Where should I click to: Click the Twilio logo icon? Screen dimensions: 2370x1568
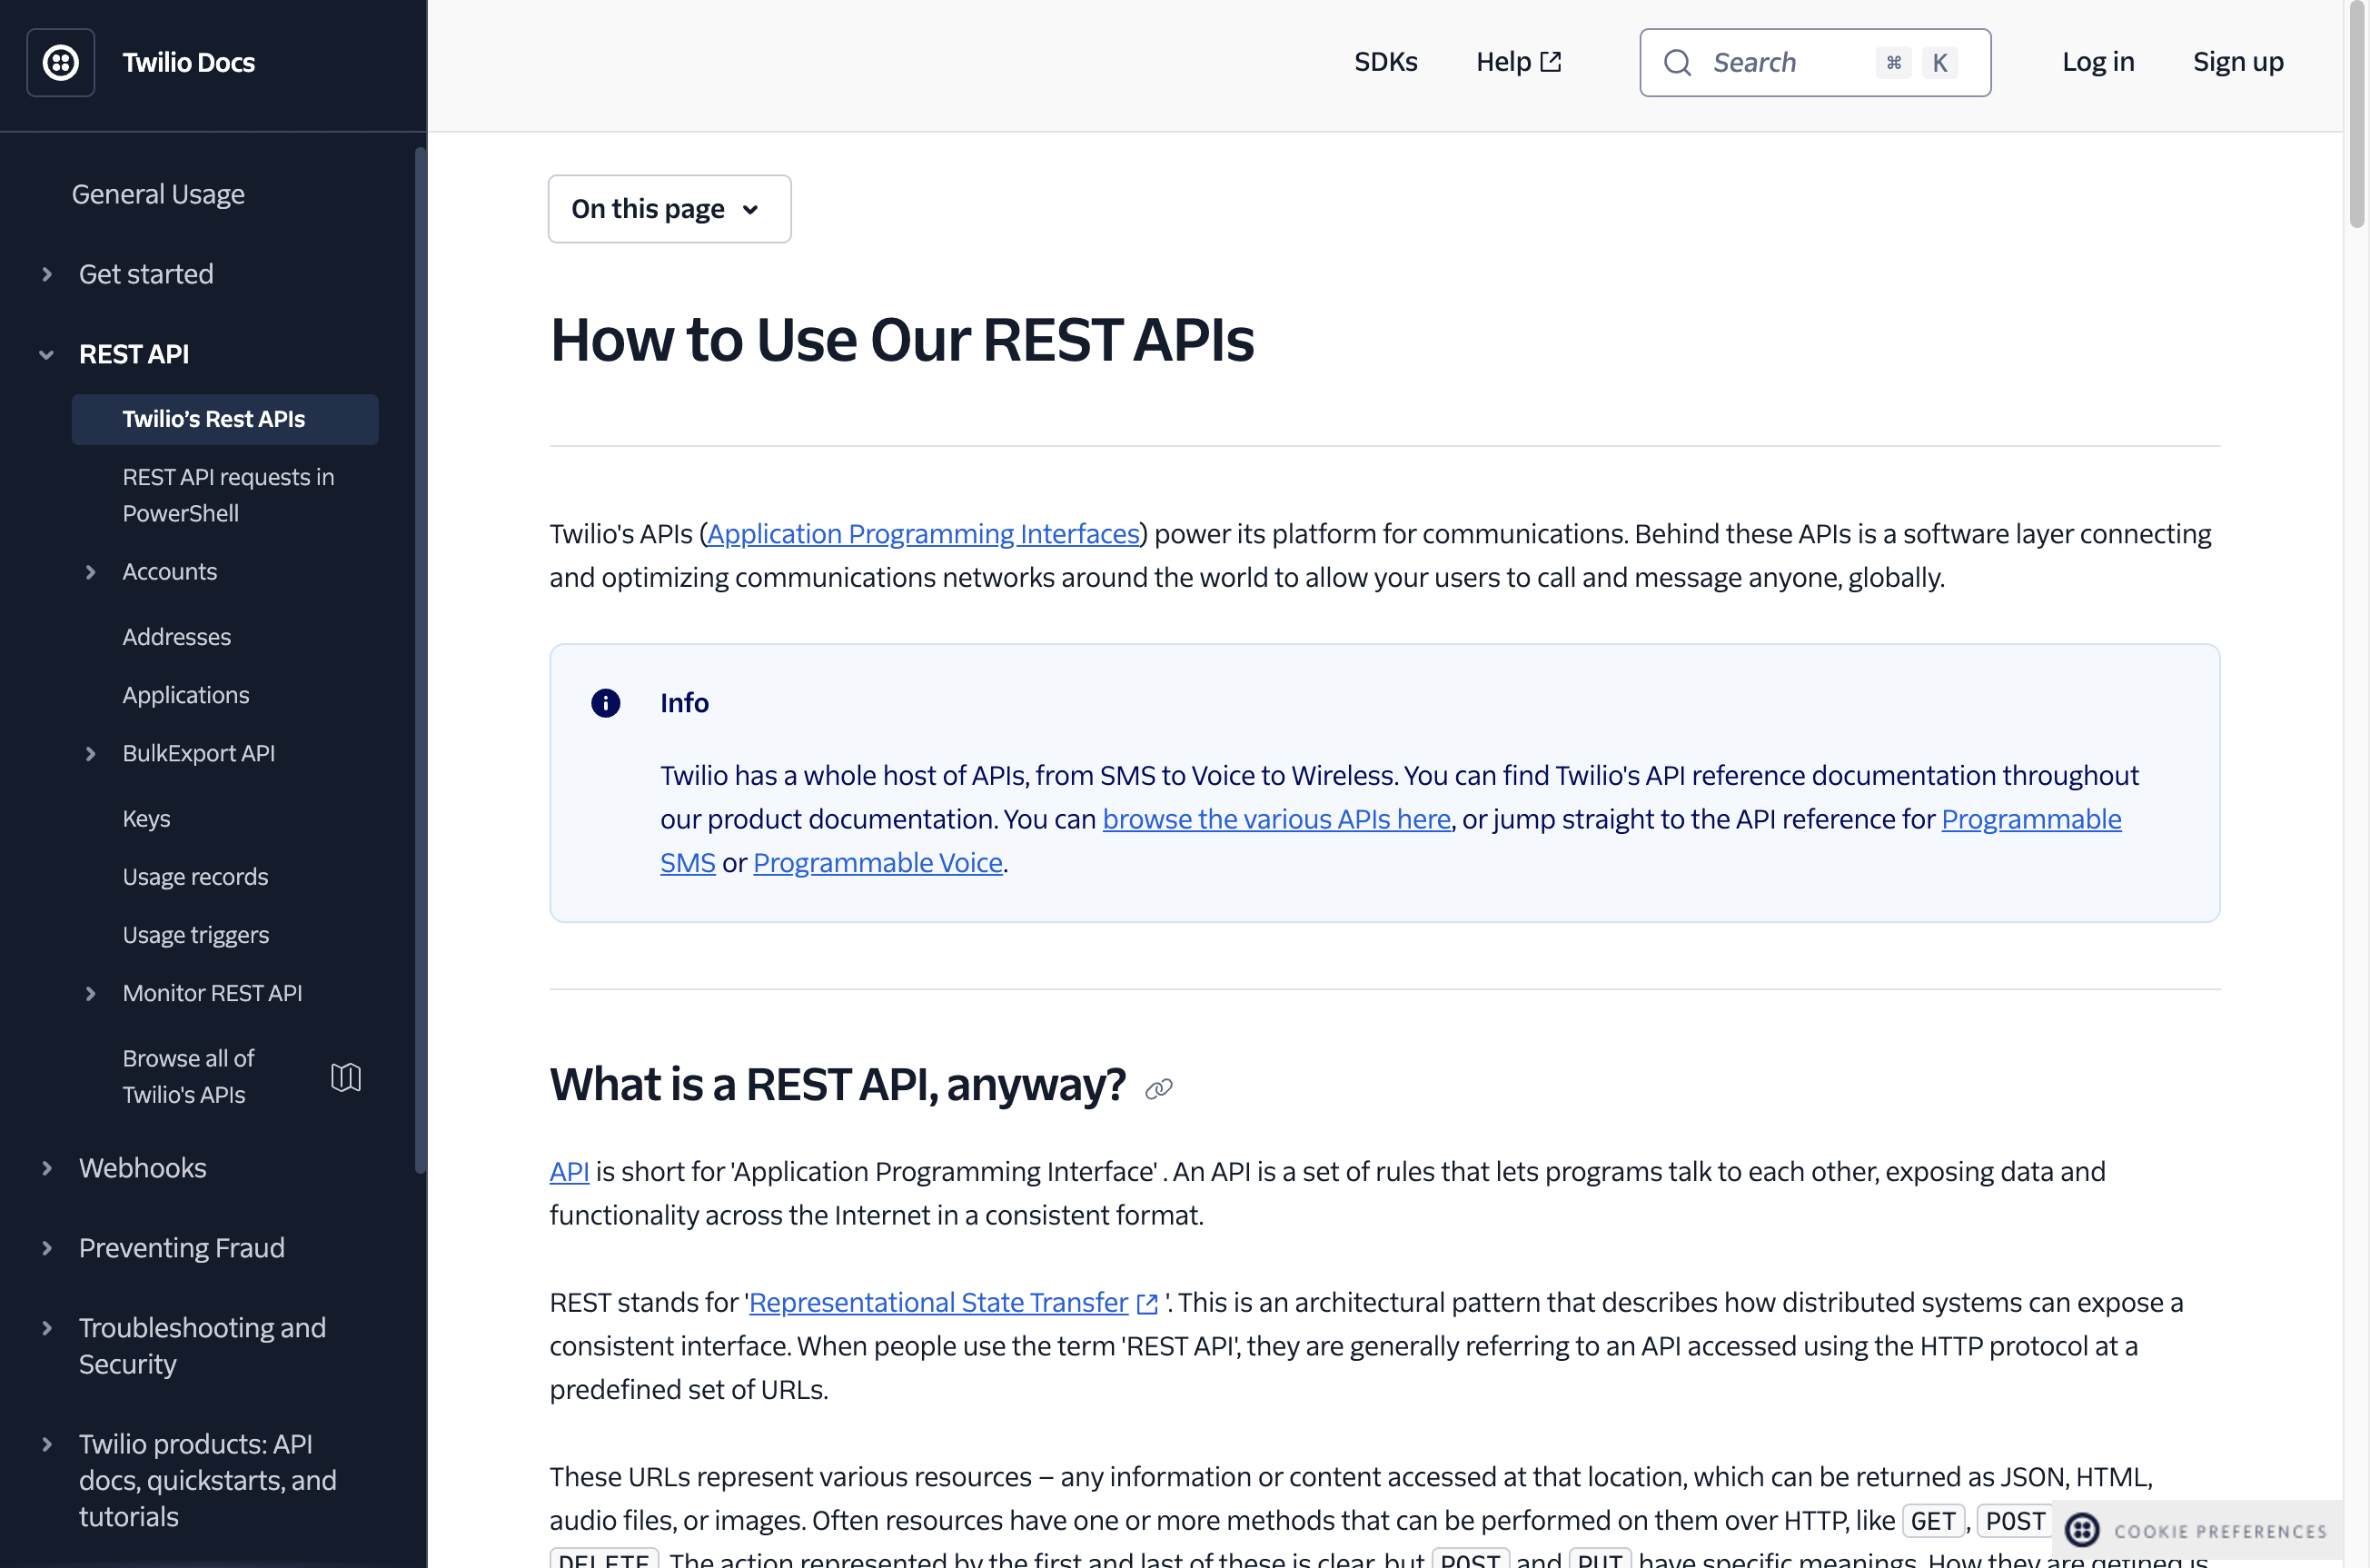60,62
